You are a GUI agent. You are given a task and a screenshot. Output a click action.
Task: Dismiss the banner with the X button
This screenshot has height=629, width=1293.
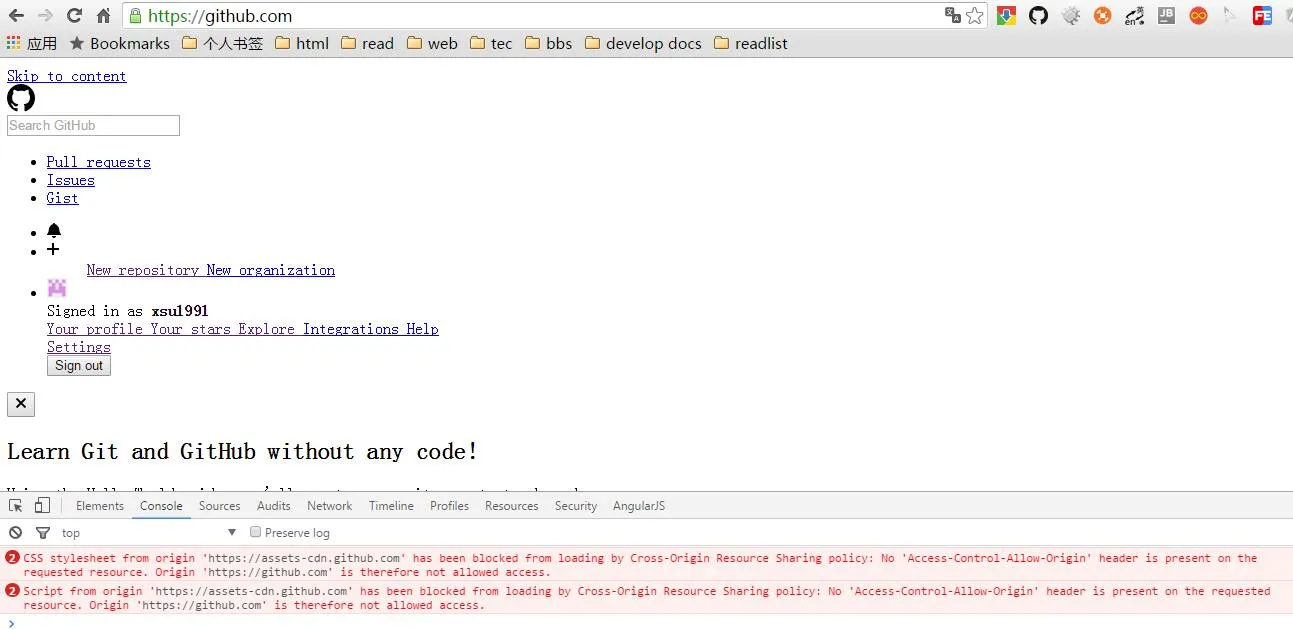tap(21, 404)
